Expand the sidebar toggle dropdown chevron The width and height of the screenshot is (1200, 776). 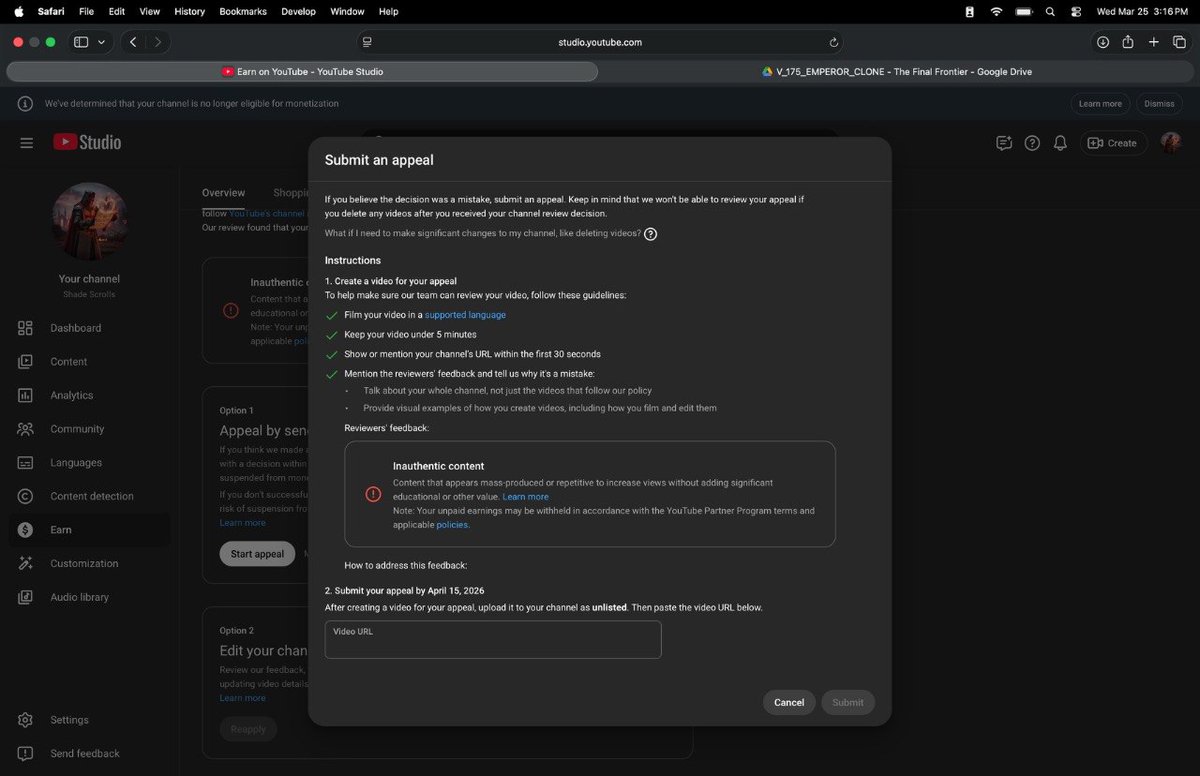coord(101,42)
